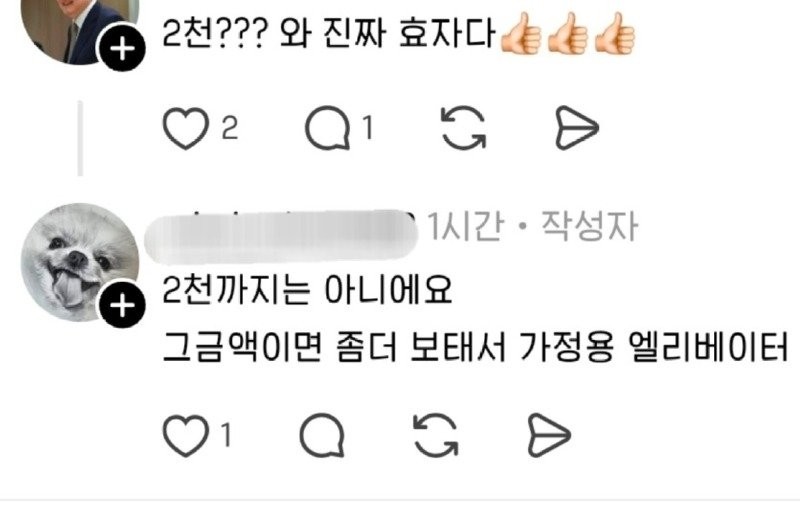The height and width of the screenshot is (505, 800).
Task: Select the '작성자' author label
Action: 589,226
